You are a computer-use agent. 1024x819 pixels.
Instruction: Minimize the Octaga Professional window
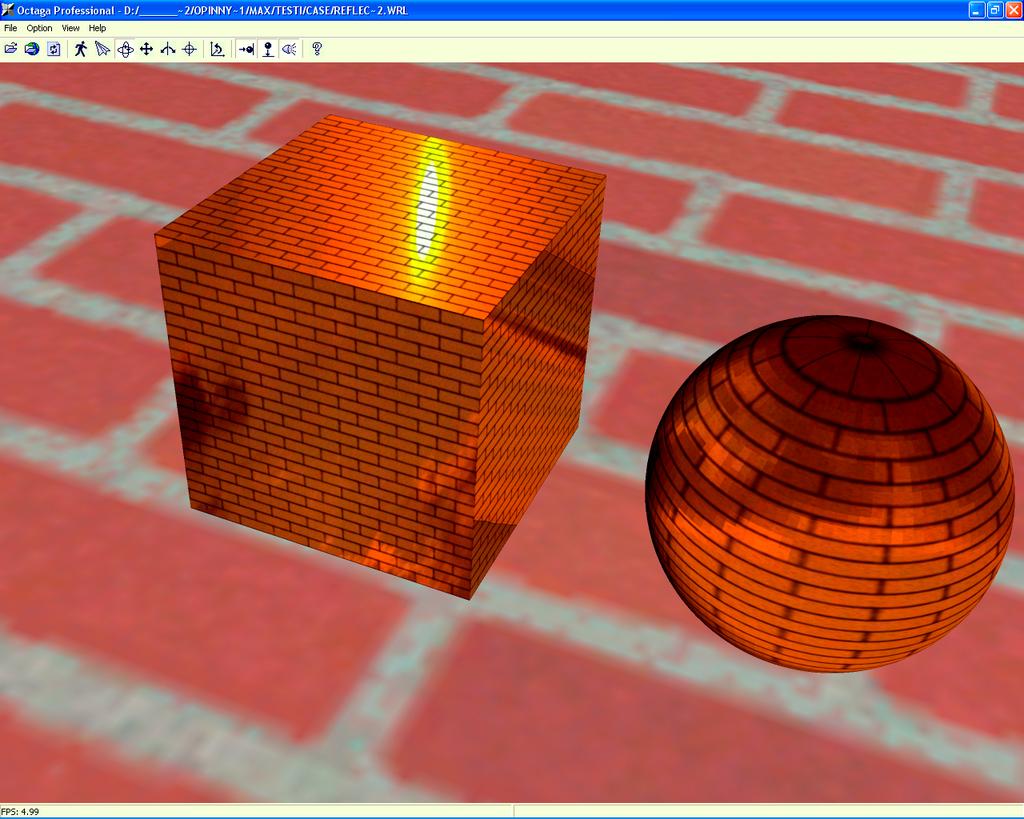(x=976, y=10)
